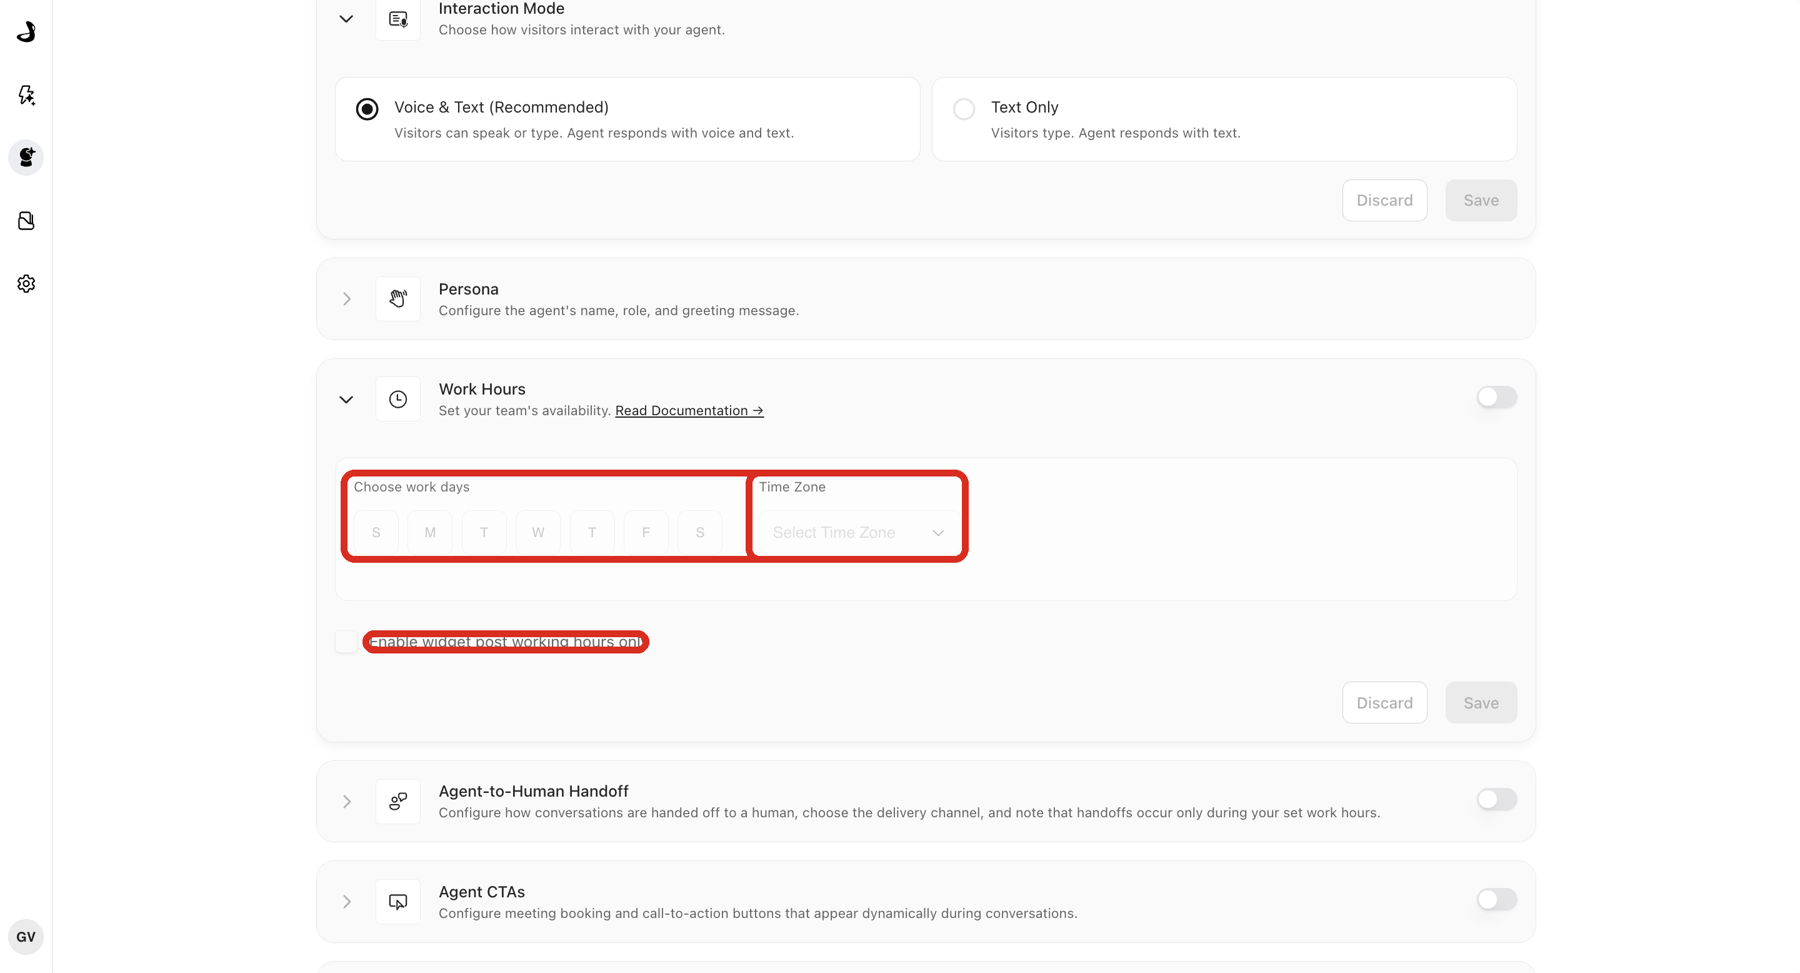Save the Interaction Mode settings
The image size is (1800, 973).
pyautogui.click(x=1480, y=200)
